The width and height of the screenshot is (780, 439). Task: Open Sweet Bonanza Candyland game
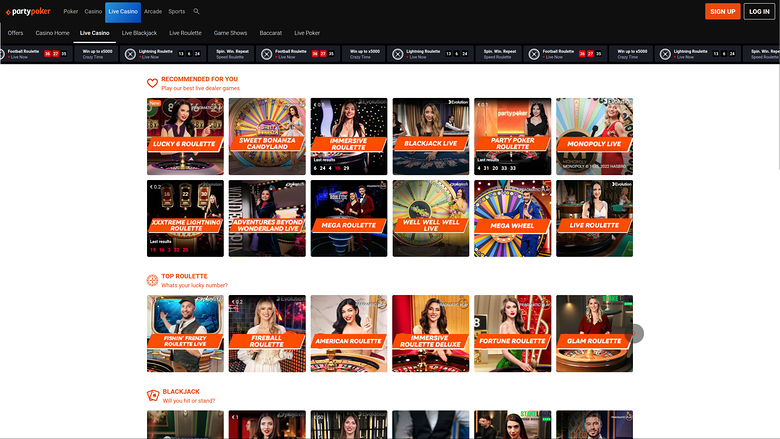tap(267, 136)
